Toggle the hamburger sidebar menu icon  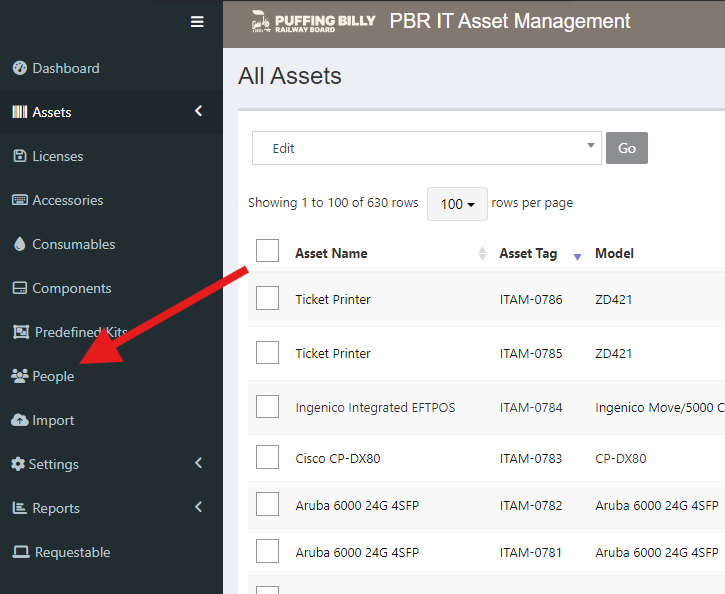[x=197, y=22]
